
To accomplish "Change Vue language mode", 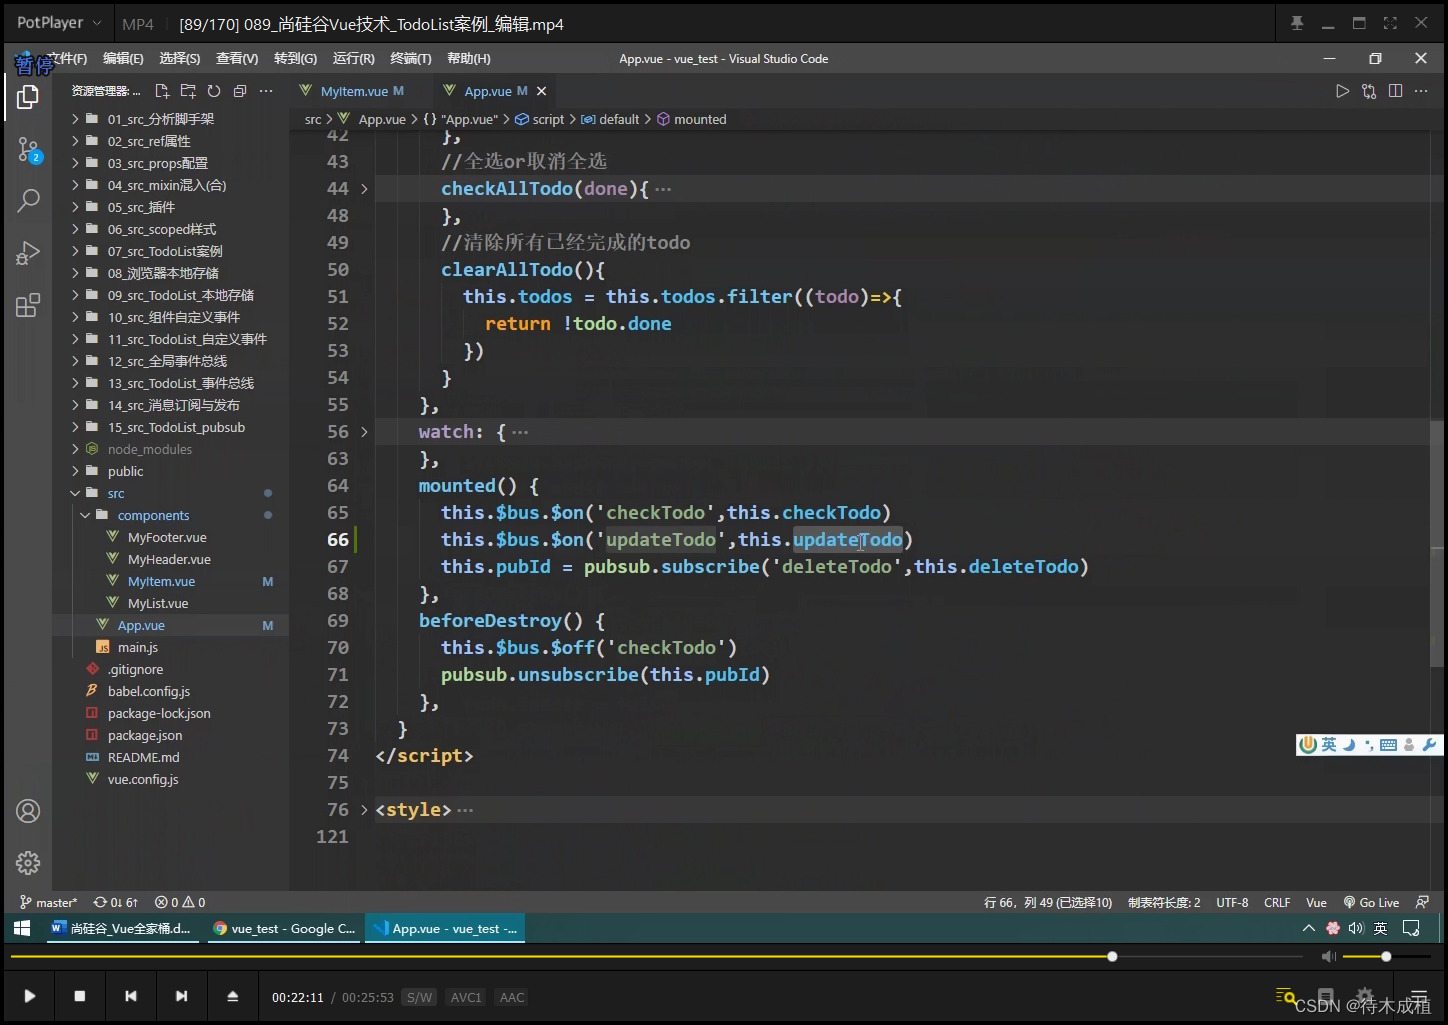I will coord(1316,902).
